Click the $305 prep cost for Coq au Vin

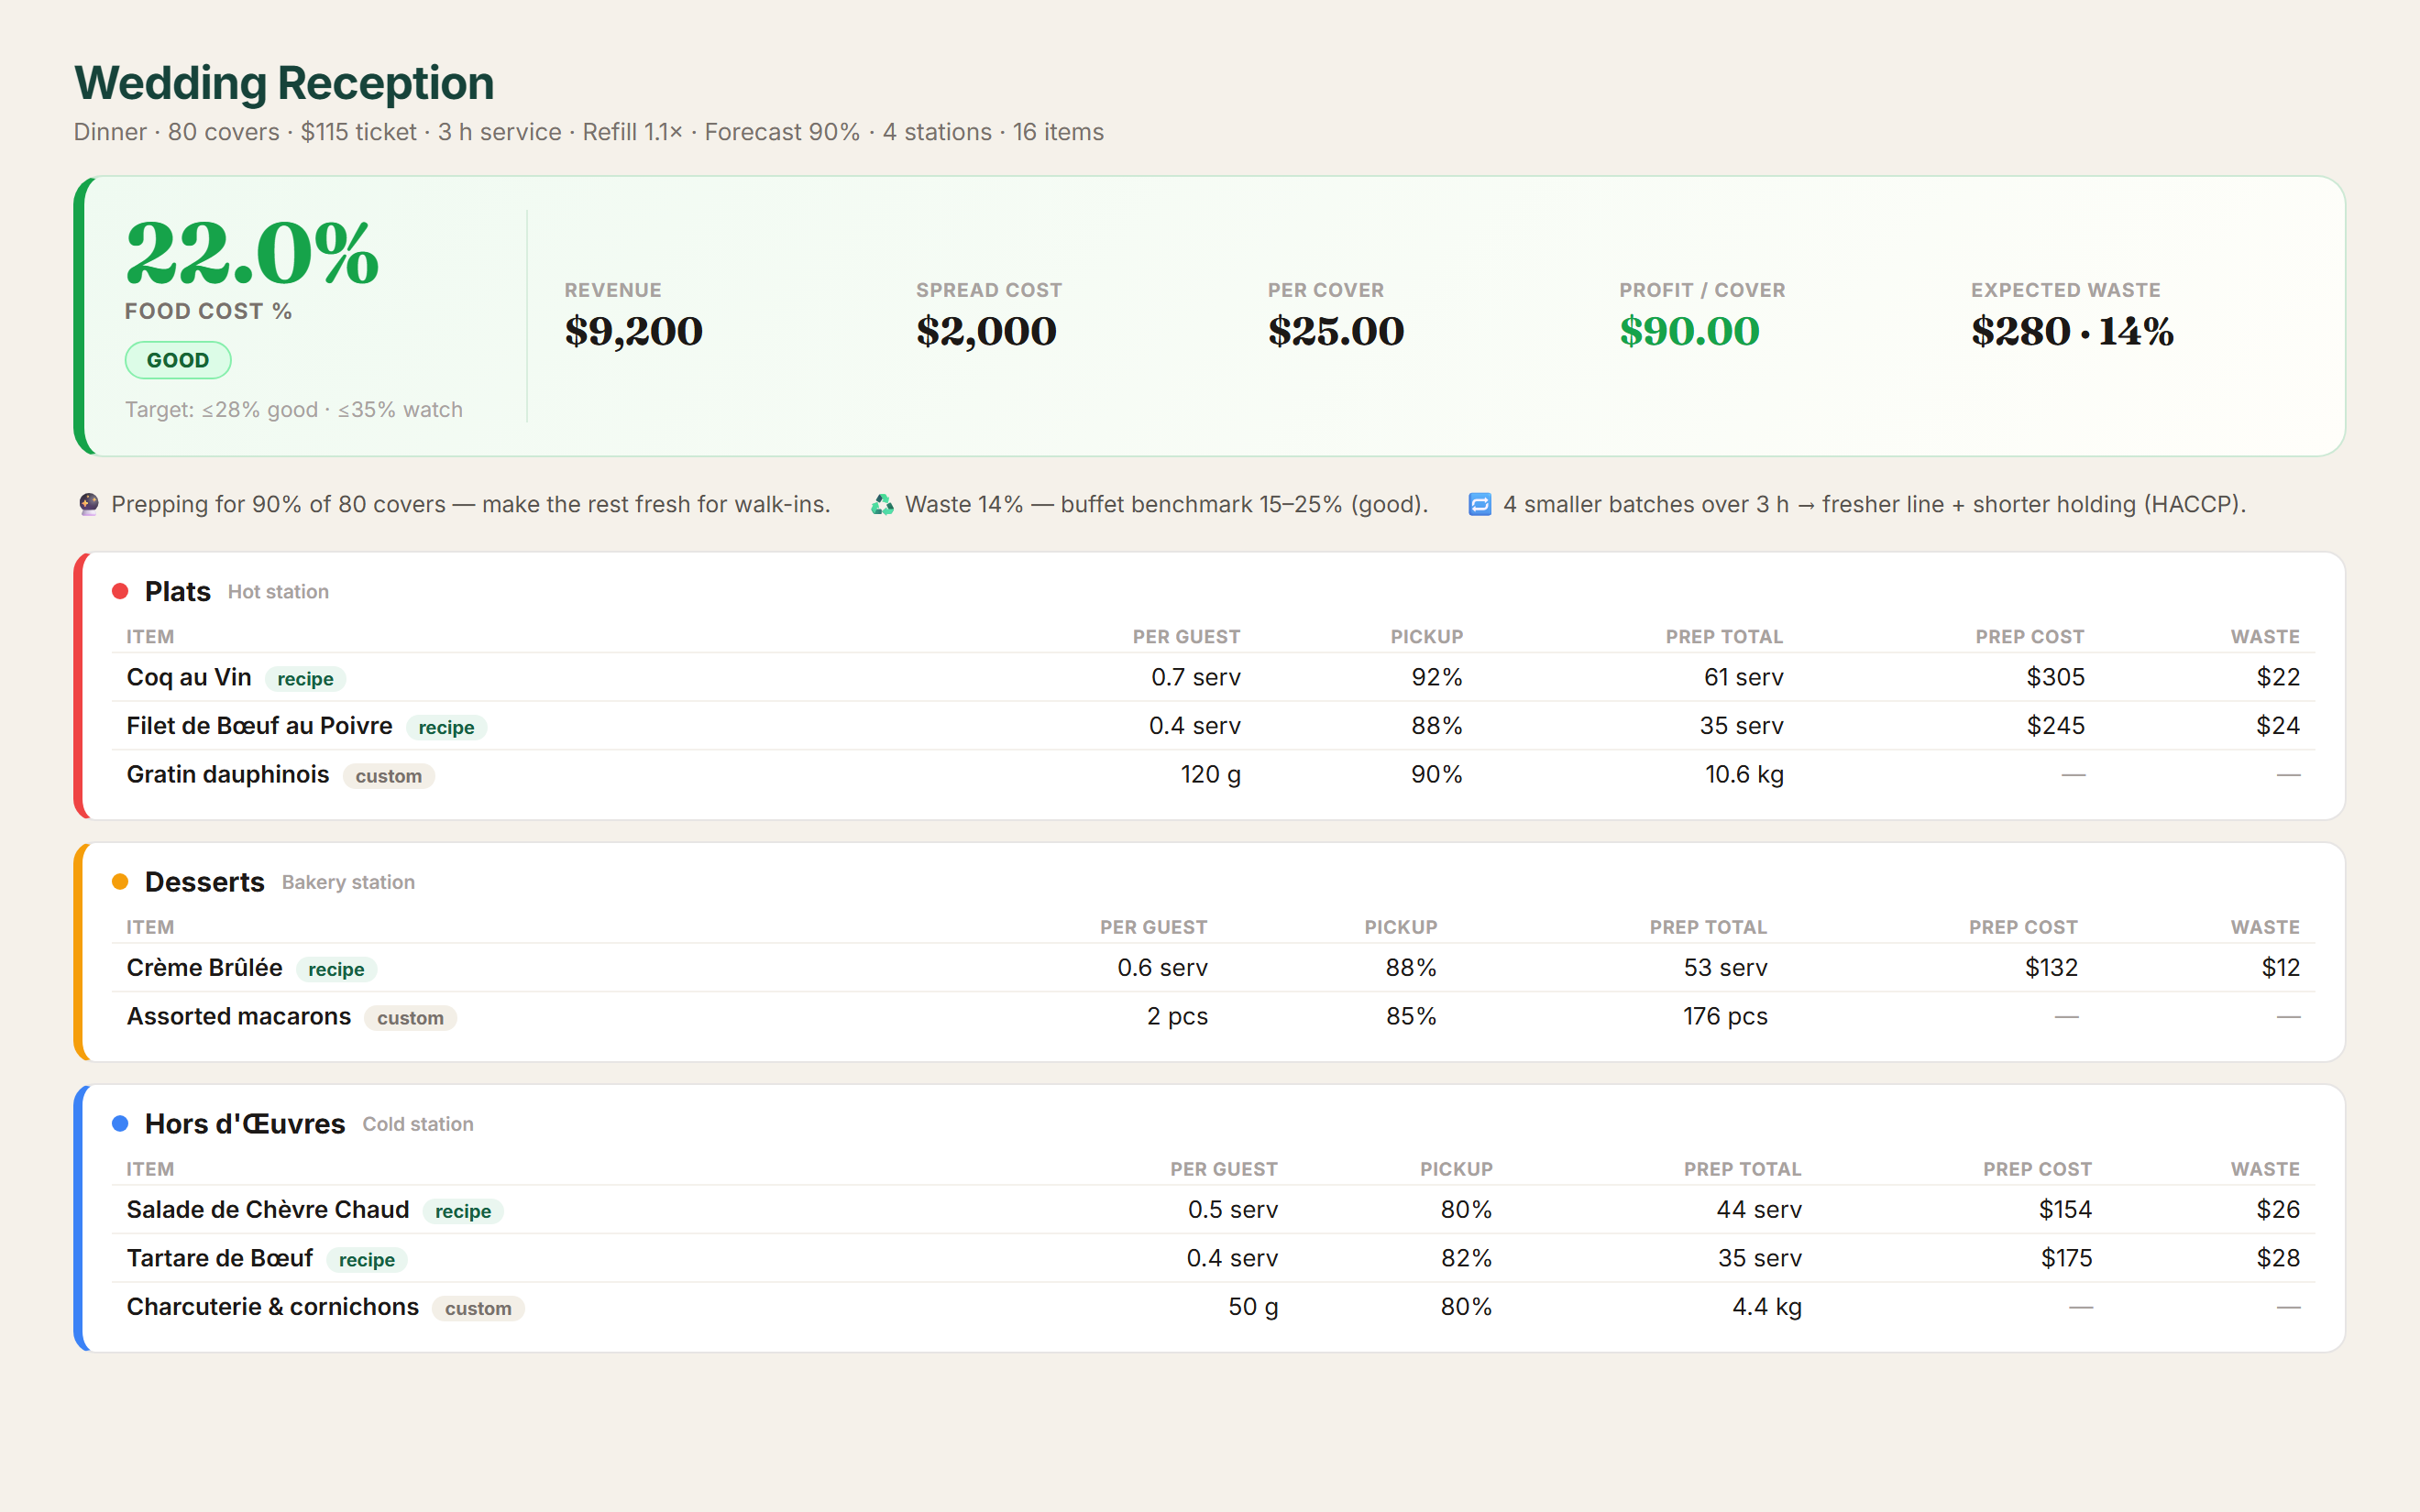[x=2055, y=677]
